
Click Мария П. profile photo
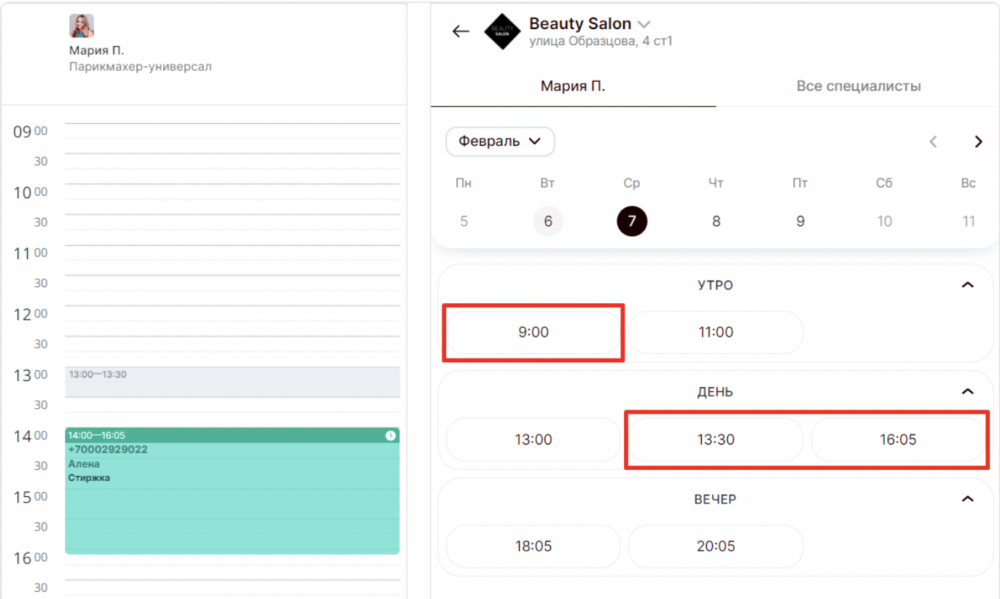82,26
